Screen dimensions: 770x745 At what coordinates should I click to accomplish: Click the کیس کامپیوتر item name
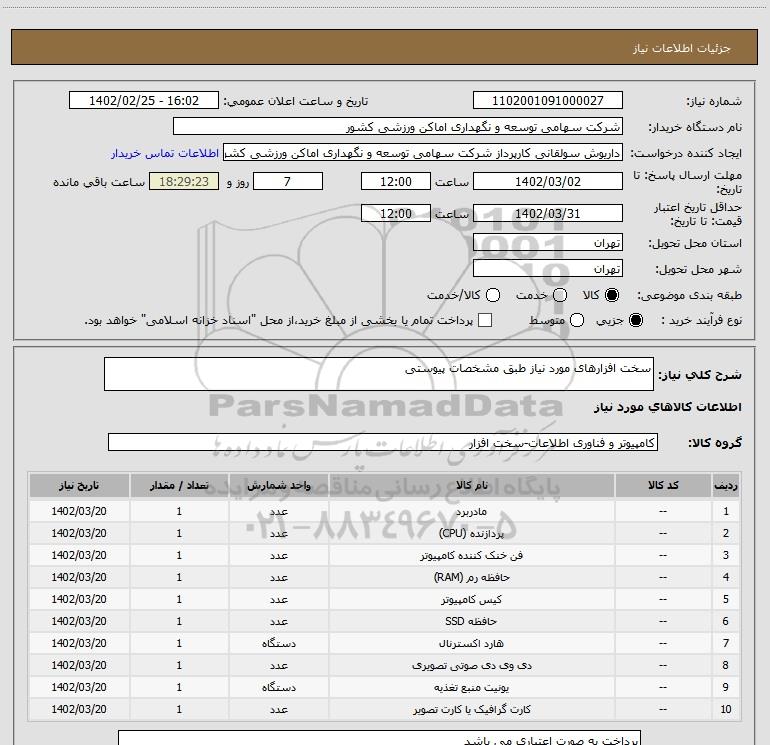coord(471,600)
